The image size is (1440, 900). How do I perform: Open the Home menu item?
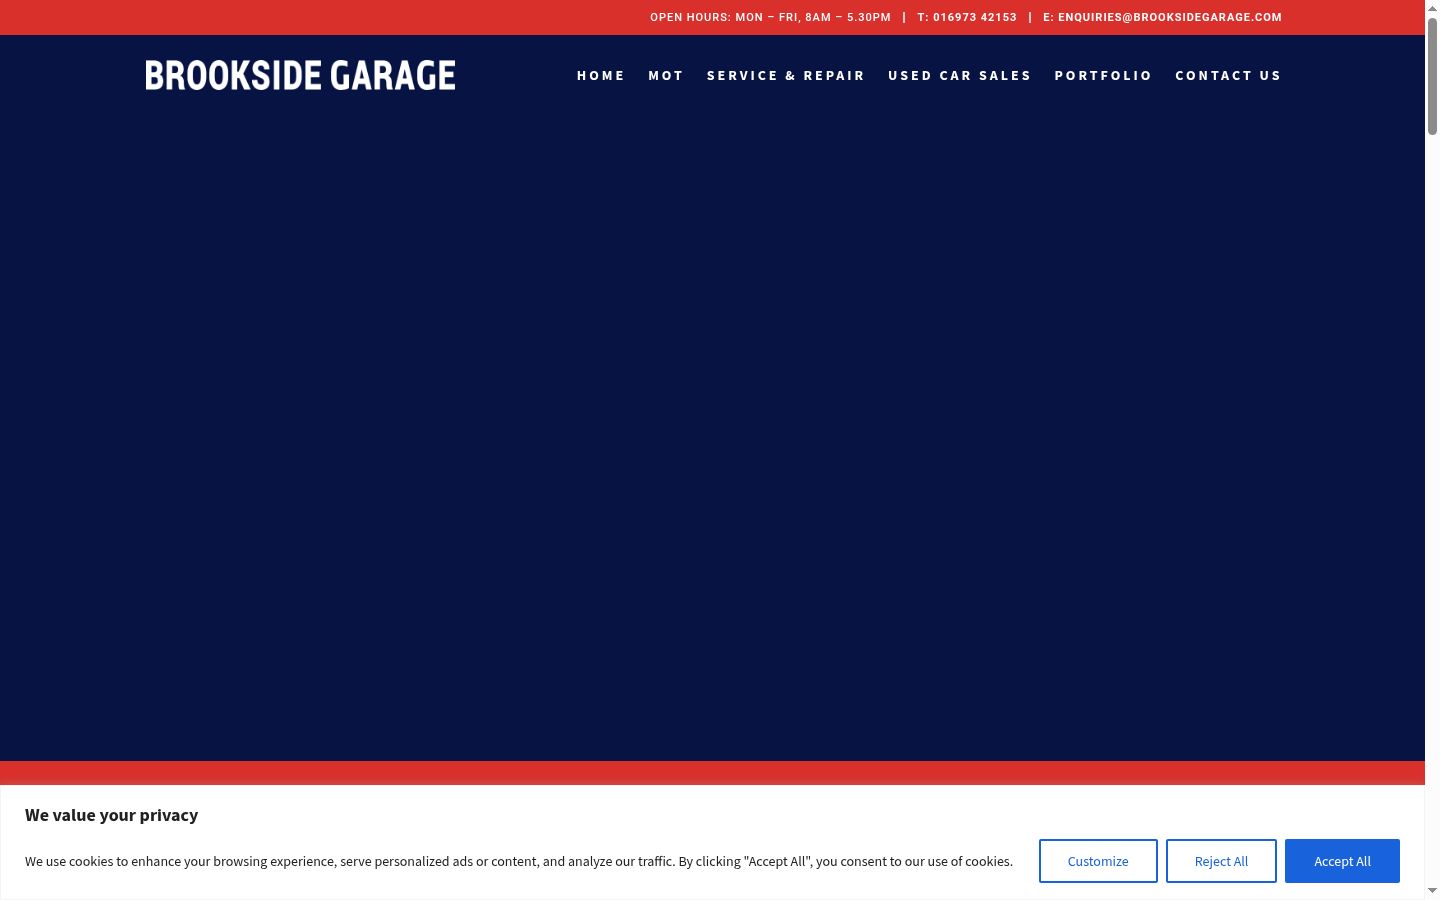[x=600, y=76]
